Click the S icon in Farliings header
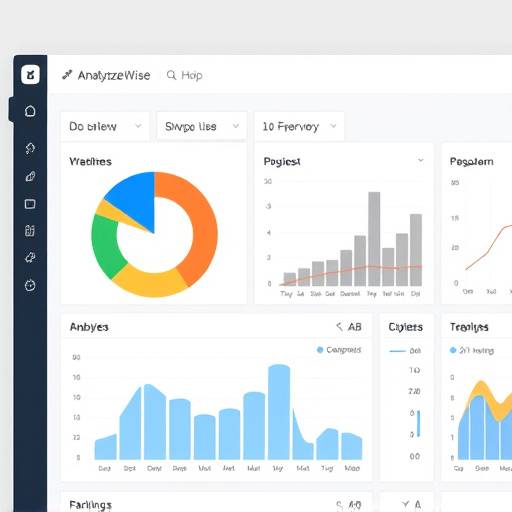The height and width of the screenshot is (512, 512). point(339,506)
